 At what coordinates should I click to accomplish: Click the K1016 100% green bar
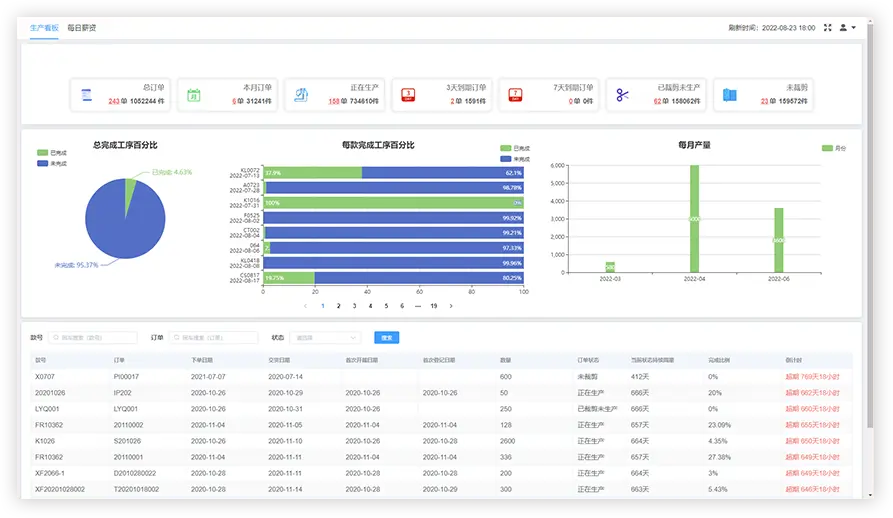(393, 203)
